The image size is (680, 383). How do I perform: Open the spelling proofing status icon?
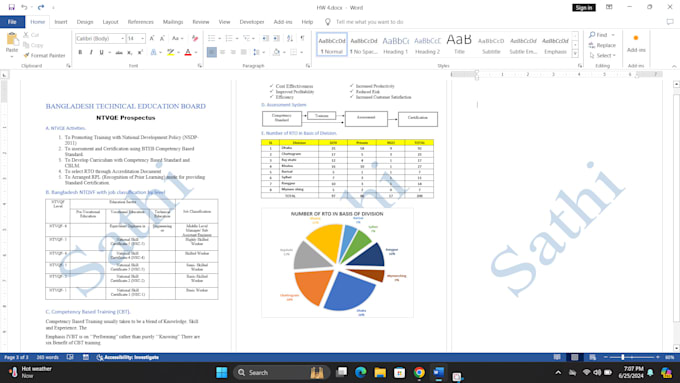click(x=70, y=357)
